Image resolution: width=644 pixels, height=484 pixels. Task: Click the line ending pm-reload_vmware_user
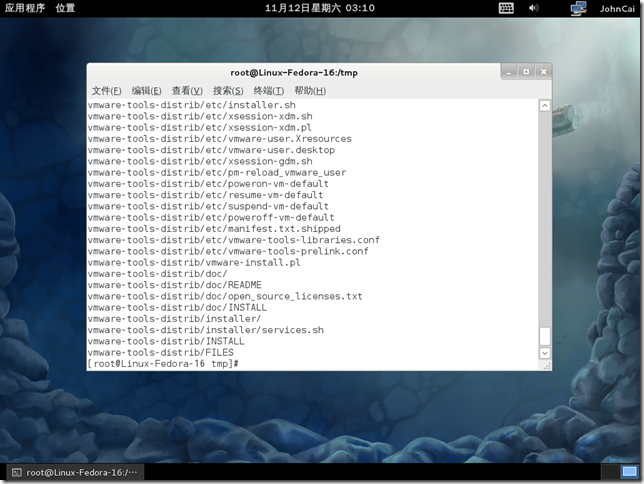tap(217, 173)
